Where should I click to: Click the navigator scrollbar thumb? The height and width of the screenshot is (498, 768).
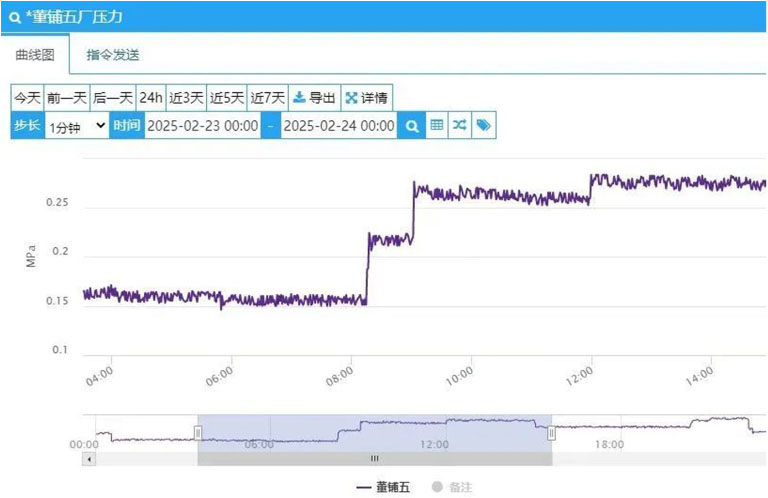375,459
